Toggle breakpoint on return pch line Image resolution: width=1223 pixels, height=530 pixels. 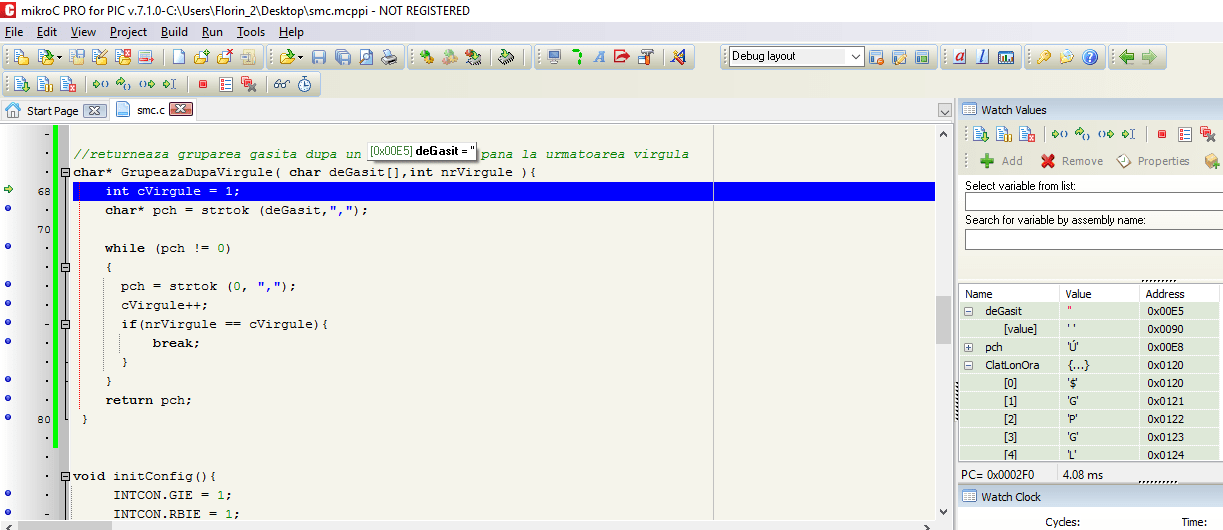[8, 398]
